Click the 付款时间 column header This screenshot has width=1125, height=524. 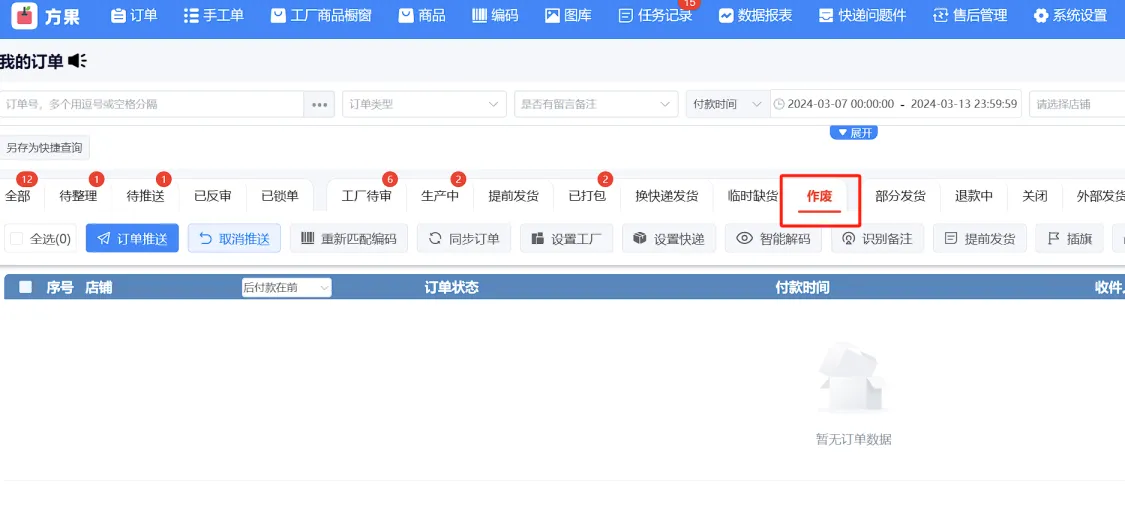[x=802, y=288]
